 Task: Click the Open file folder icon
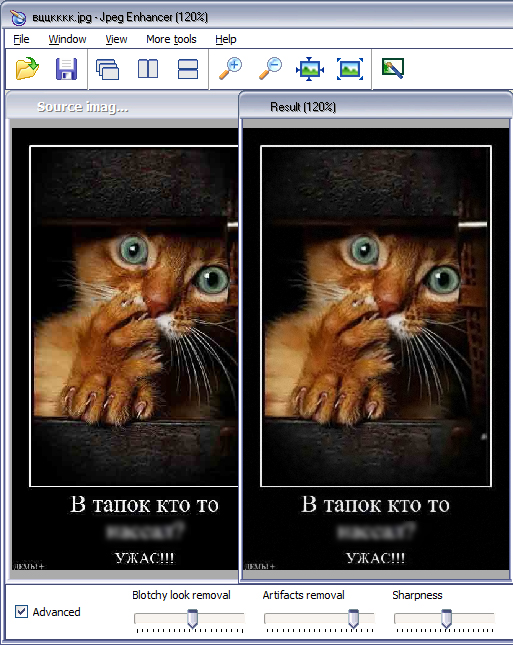tap(27, 68)
